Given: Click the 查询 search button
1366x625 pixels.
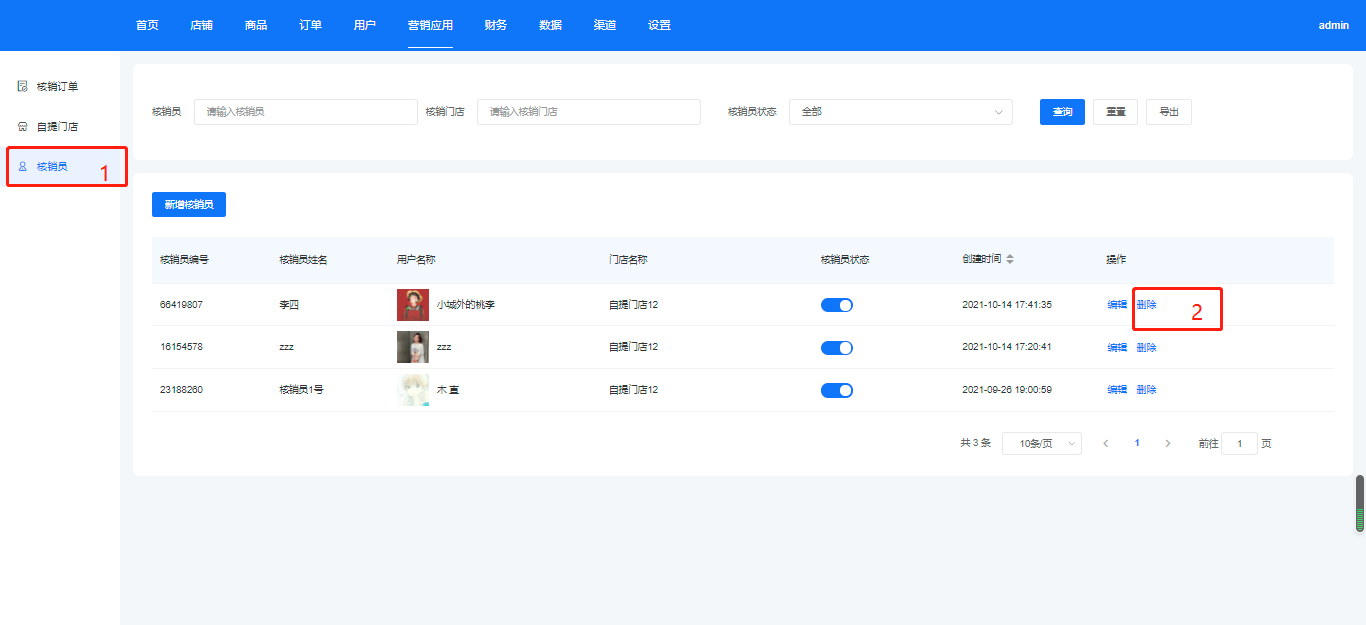Looking at the screenshot, I should [x=1062, y=112].
